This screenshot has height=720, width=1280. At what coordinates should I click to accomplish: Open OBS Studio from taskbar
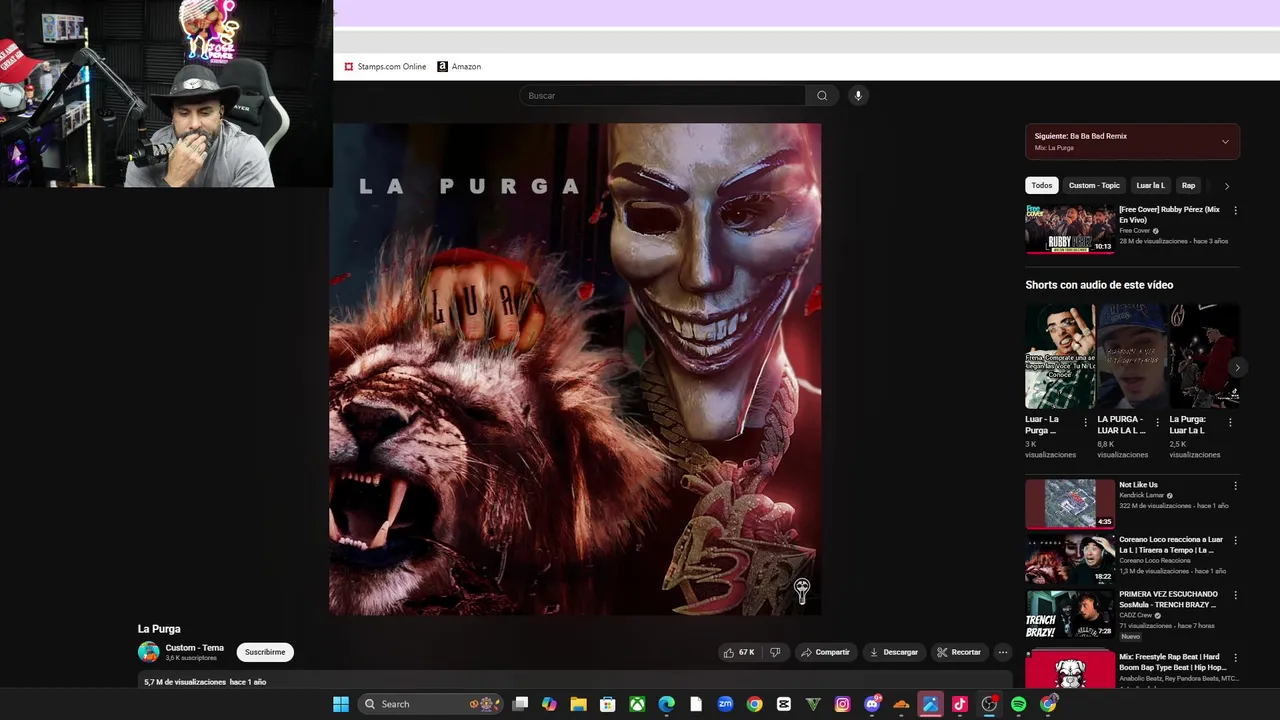(989, 704)
